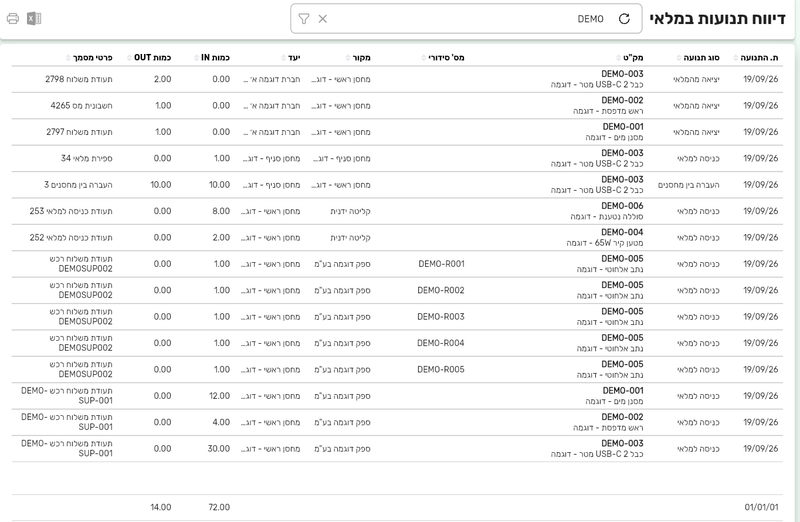
Task: Sort by כמות IN column header
Action: [x=212, y=58]
